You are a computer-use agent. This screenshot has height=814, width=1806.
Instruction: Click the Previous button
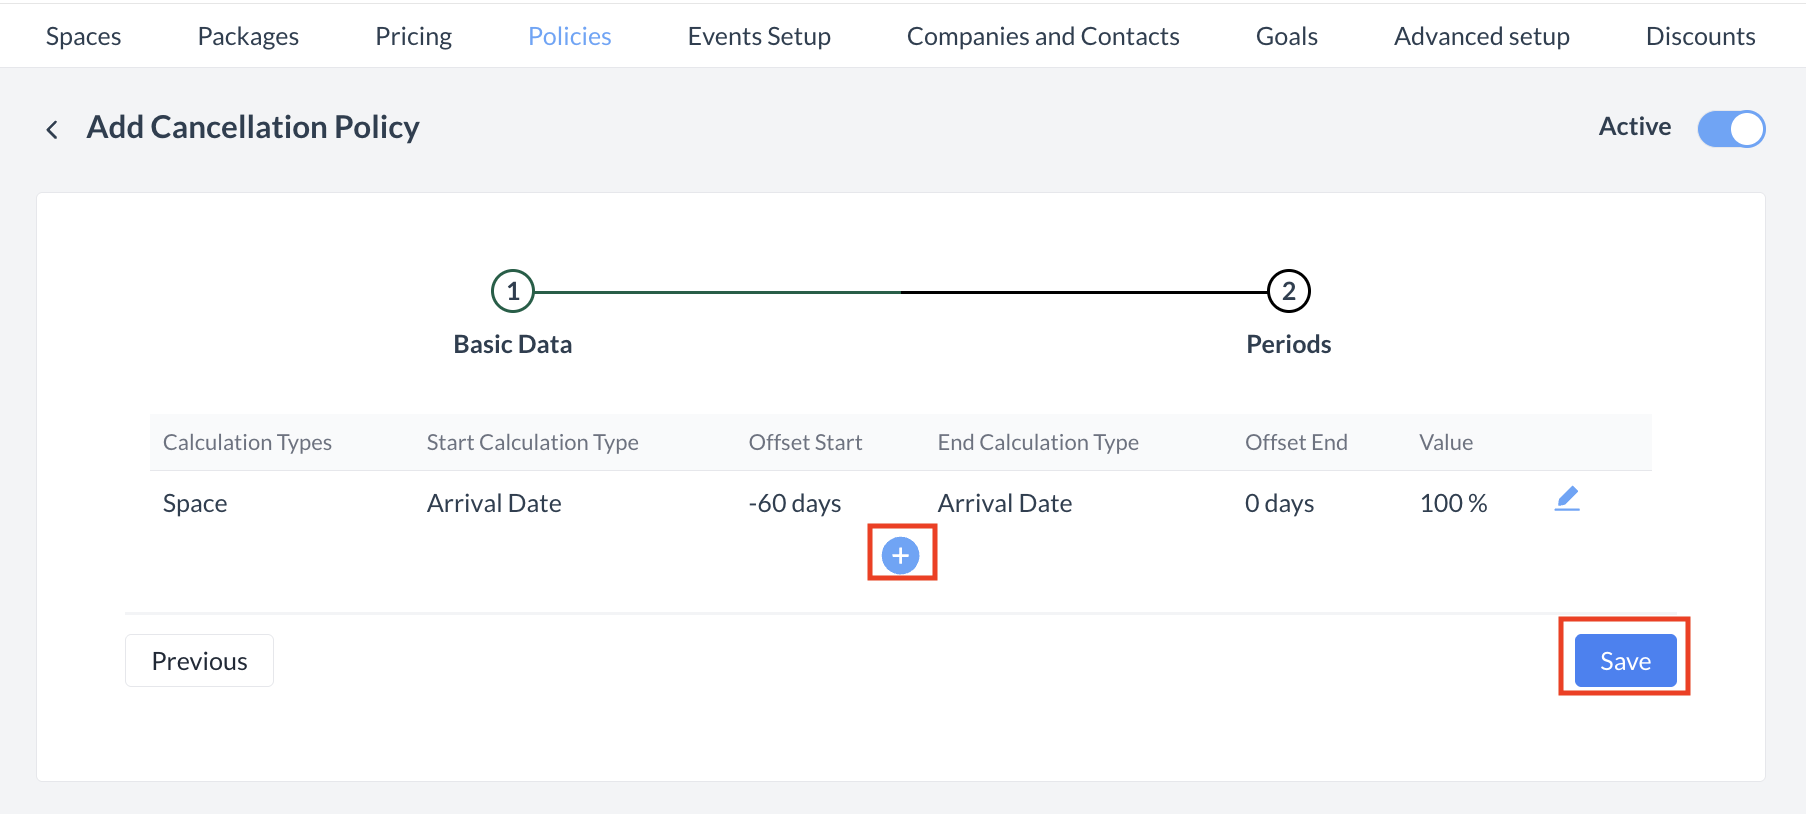coord(199,661)
